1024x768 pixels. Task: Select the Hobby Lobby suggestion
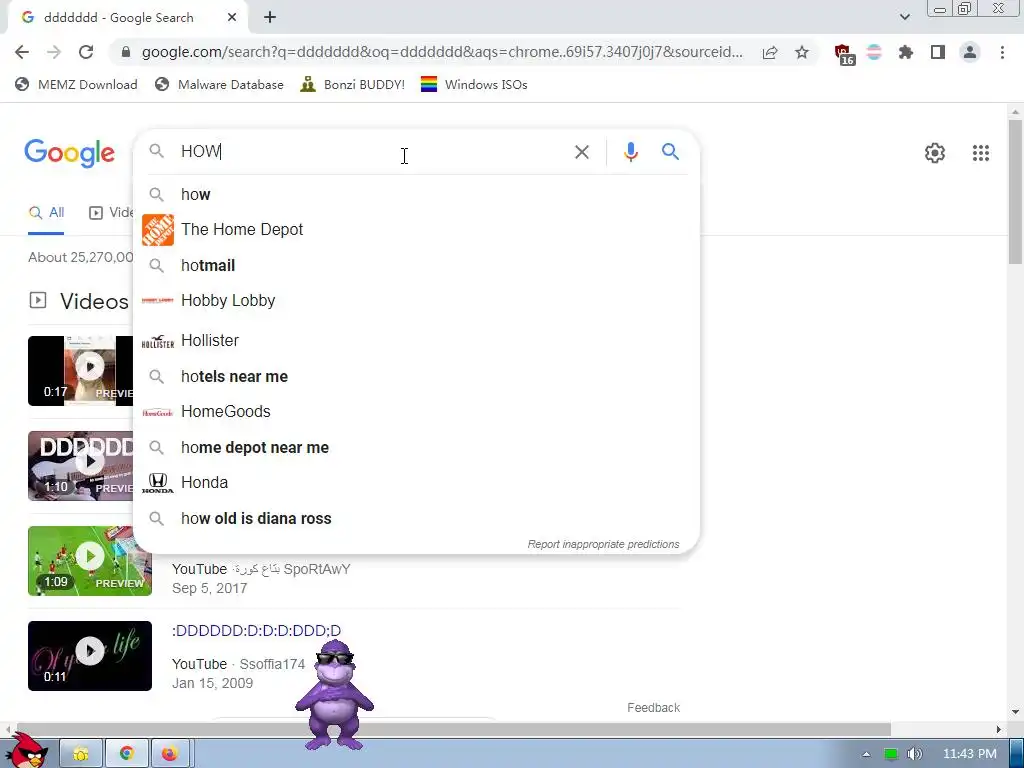coord(416,300)
